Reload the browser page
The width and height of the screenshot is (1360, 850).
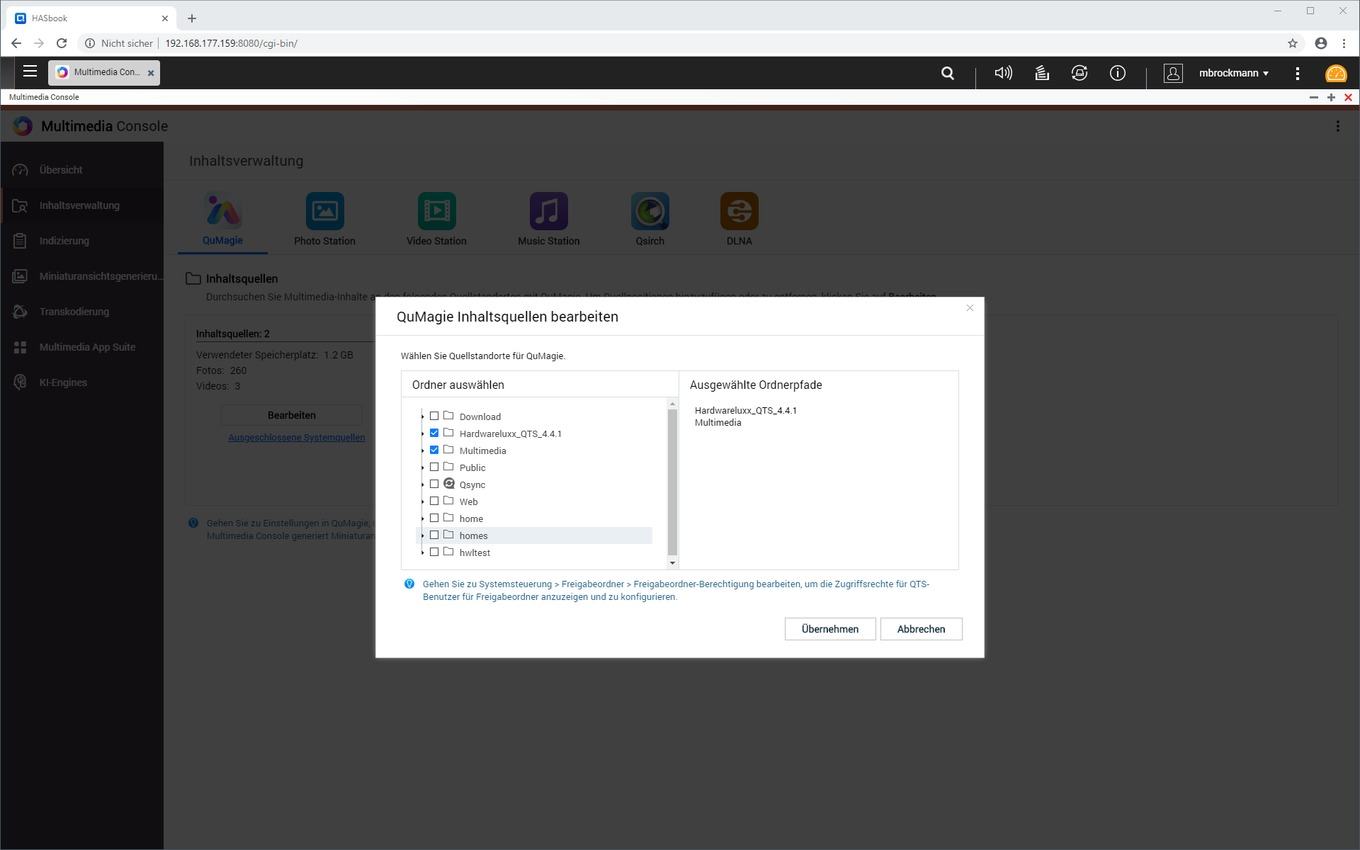[x=62, y=43]
